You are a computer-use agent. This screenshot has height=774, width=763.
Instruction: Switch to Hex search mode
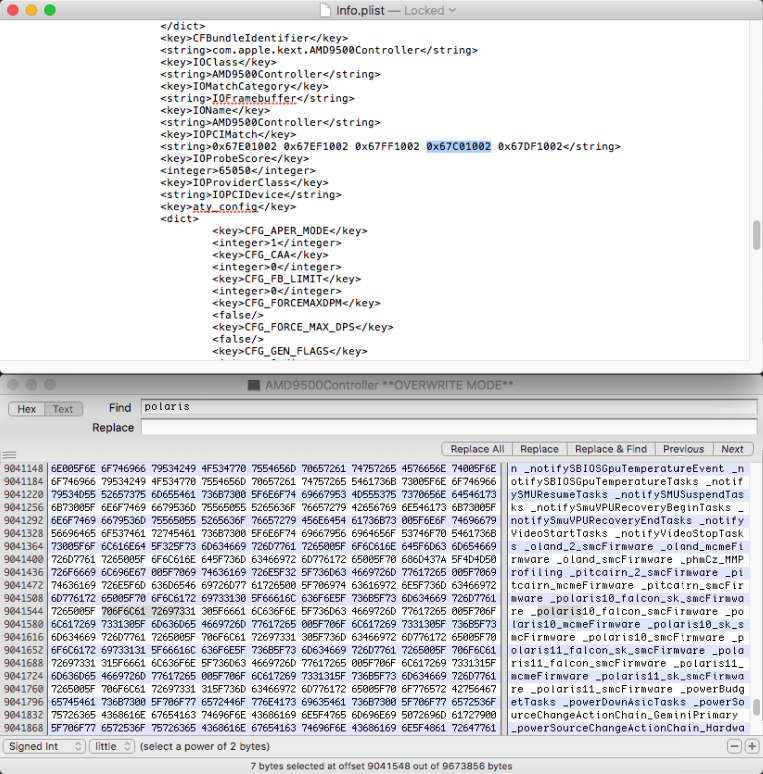(x=27, y=409)
